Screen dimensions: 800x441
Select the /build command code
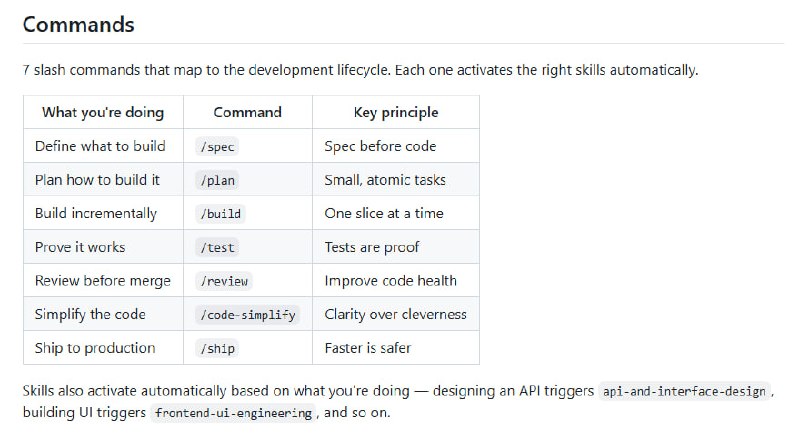coord(221,214)
